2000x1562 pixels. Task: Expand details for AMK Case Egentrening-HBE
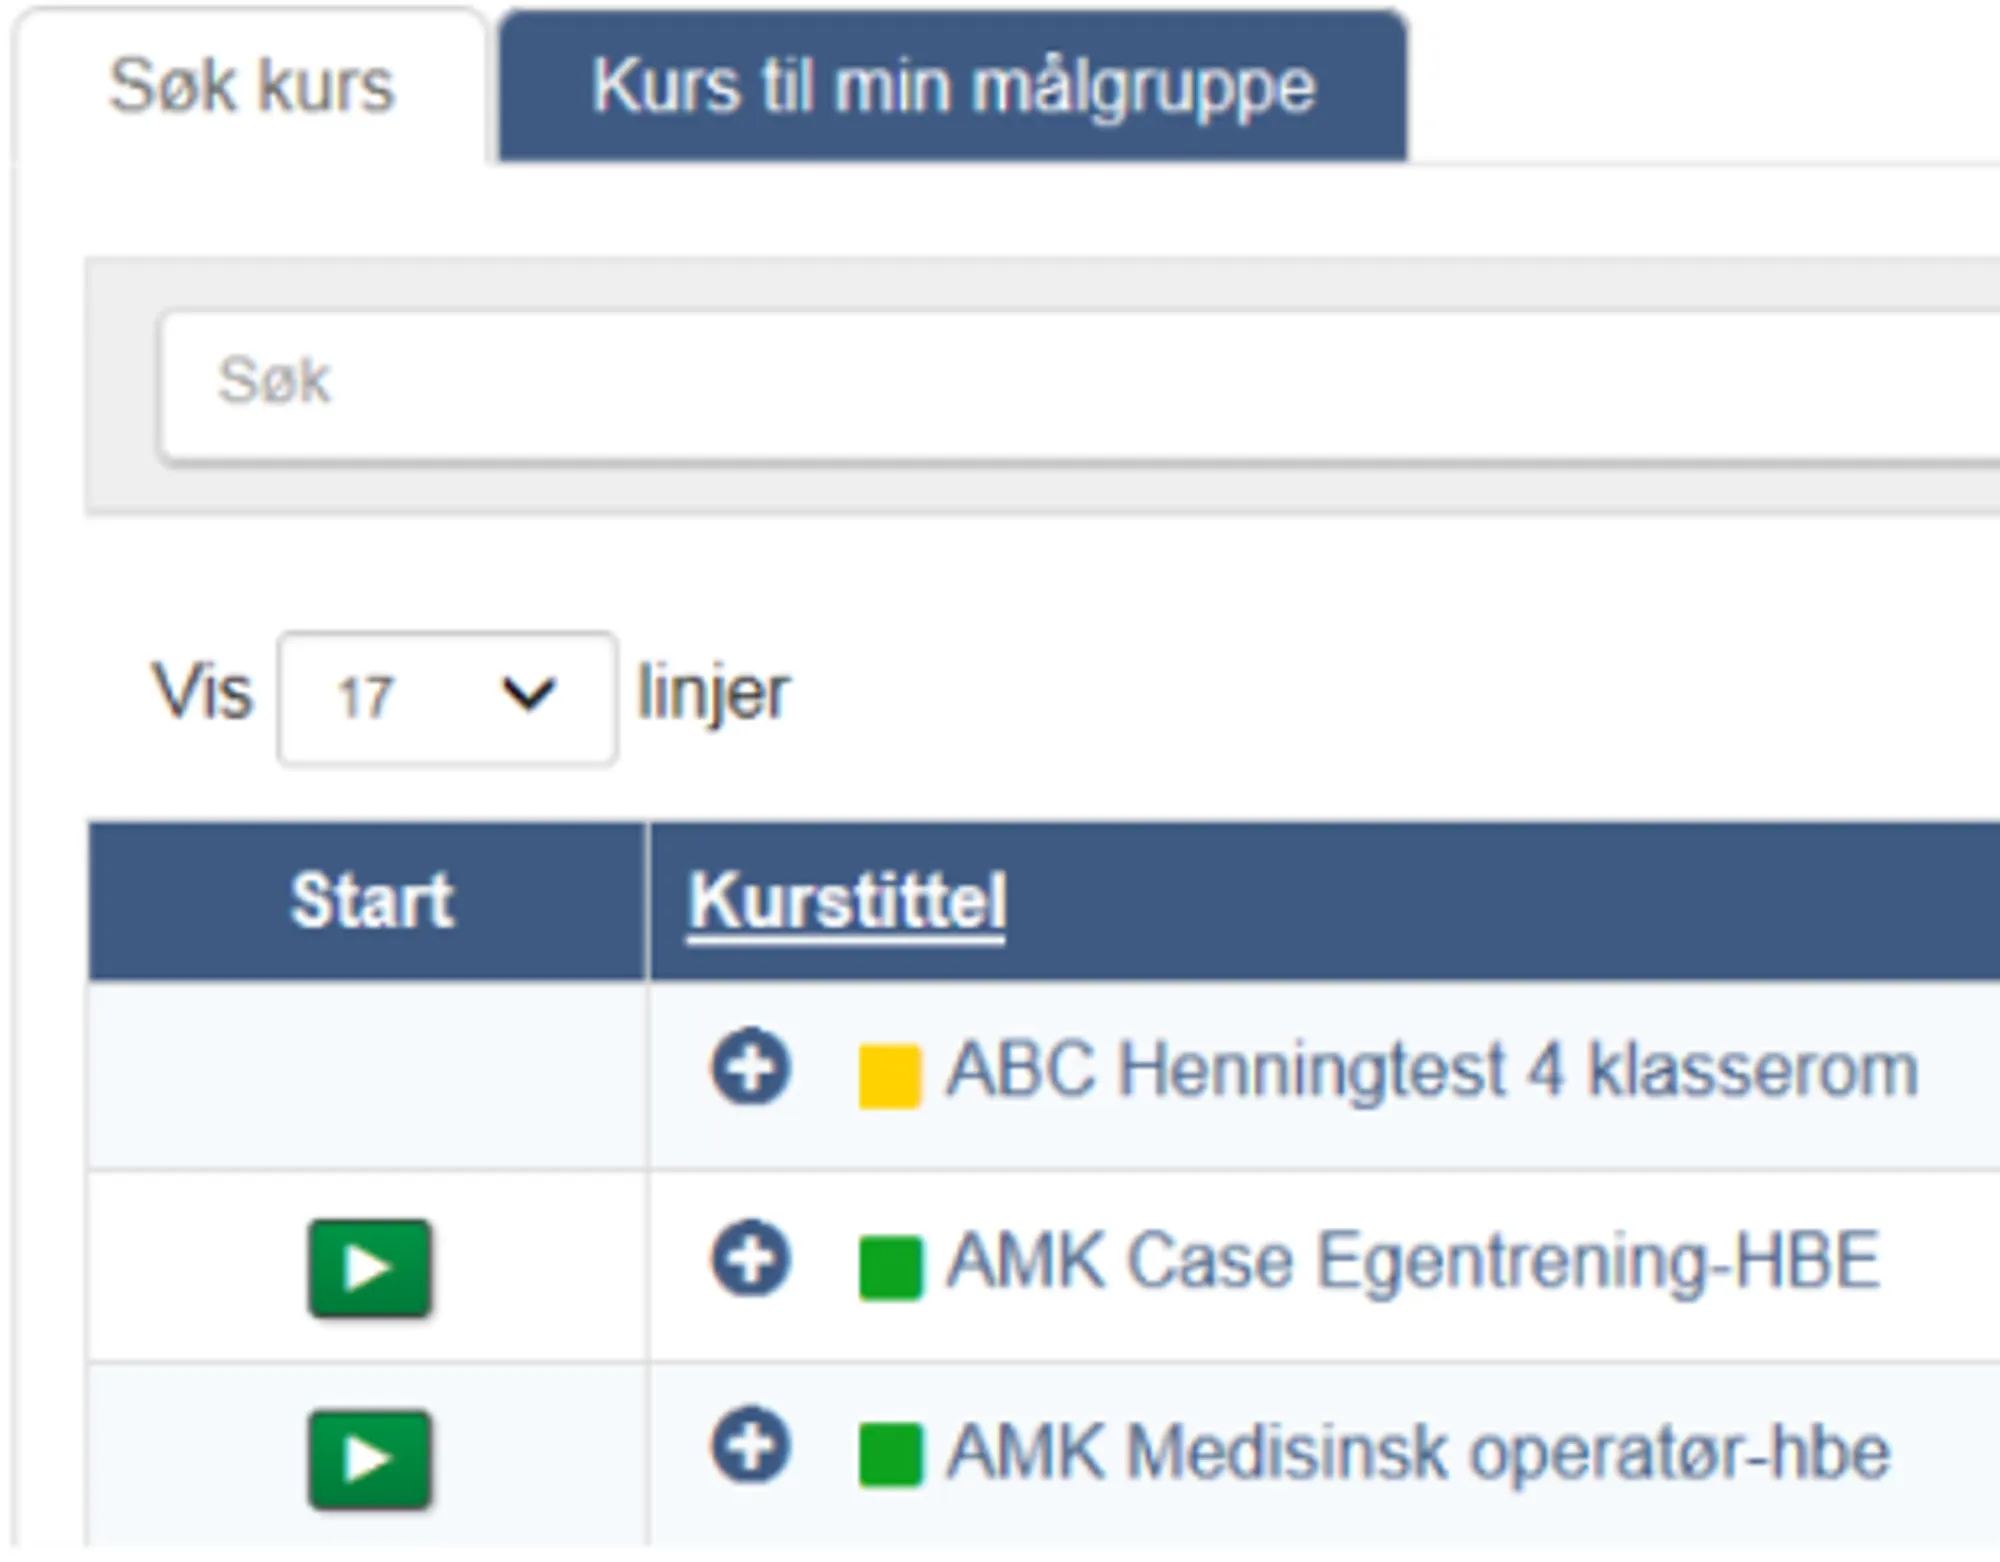[x=751, y=1257]
